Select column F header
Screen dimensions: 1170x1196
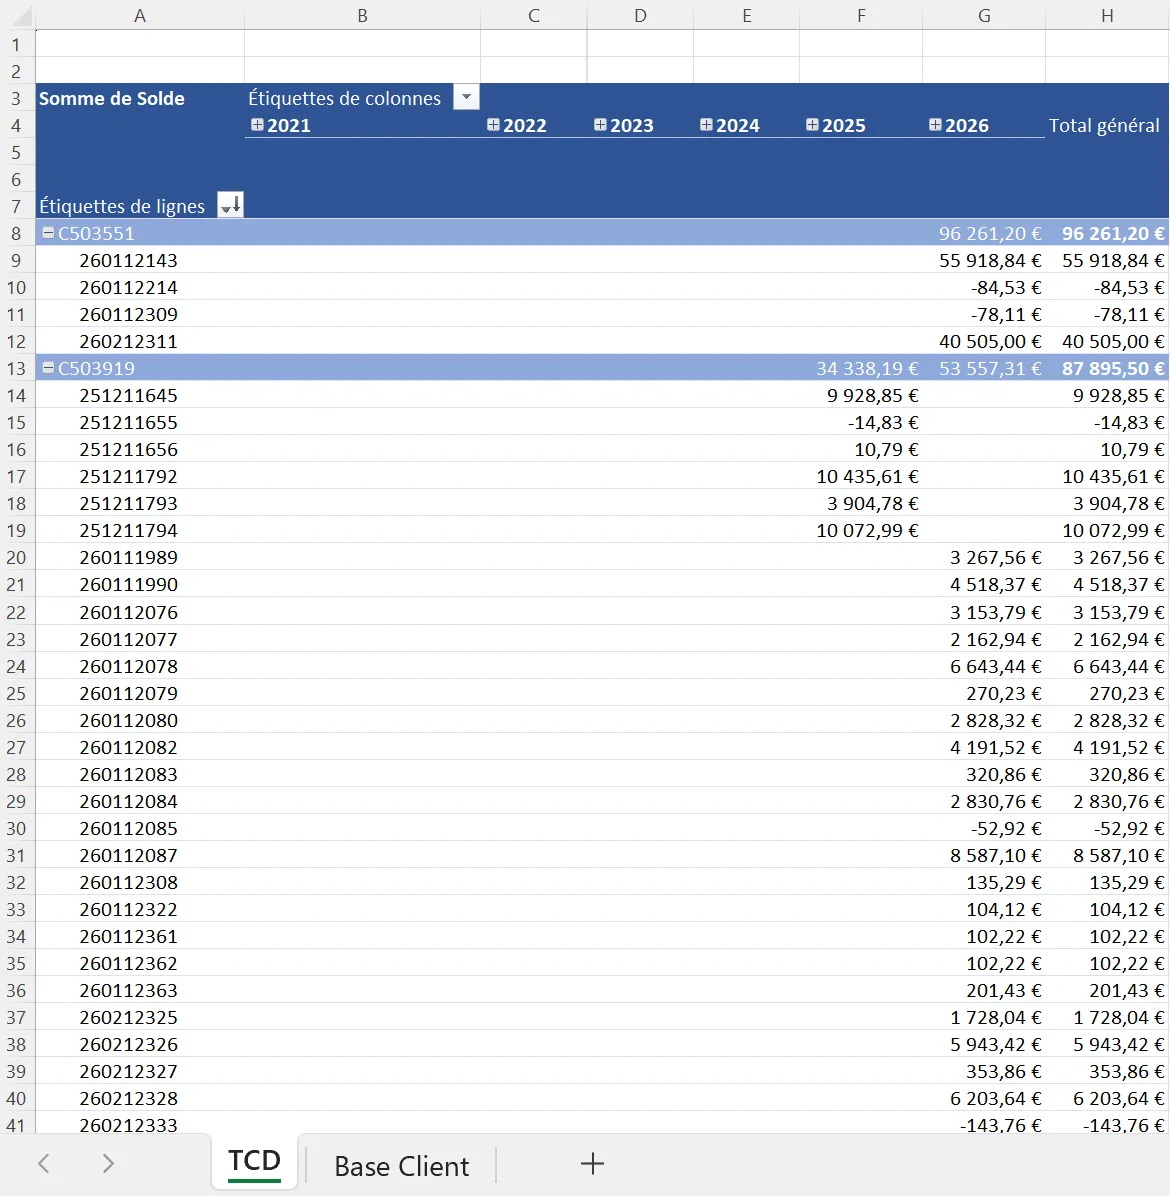pos(861,15)
